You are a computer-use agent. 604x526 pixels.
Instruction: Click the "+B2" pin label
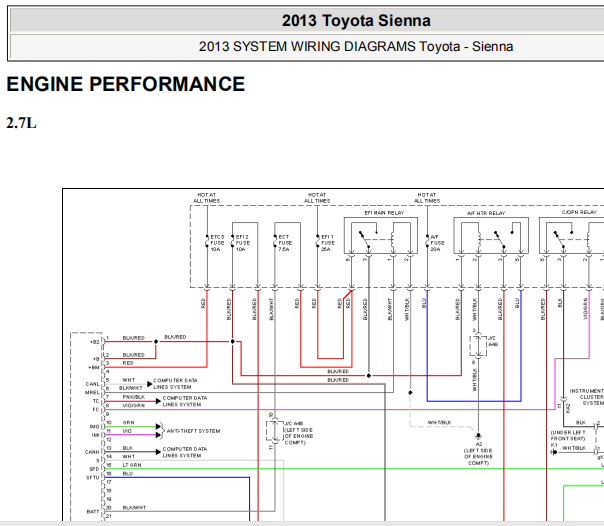coord(94,342)
